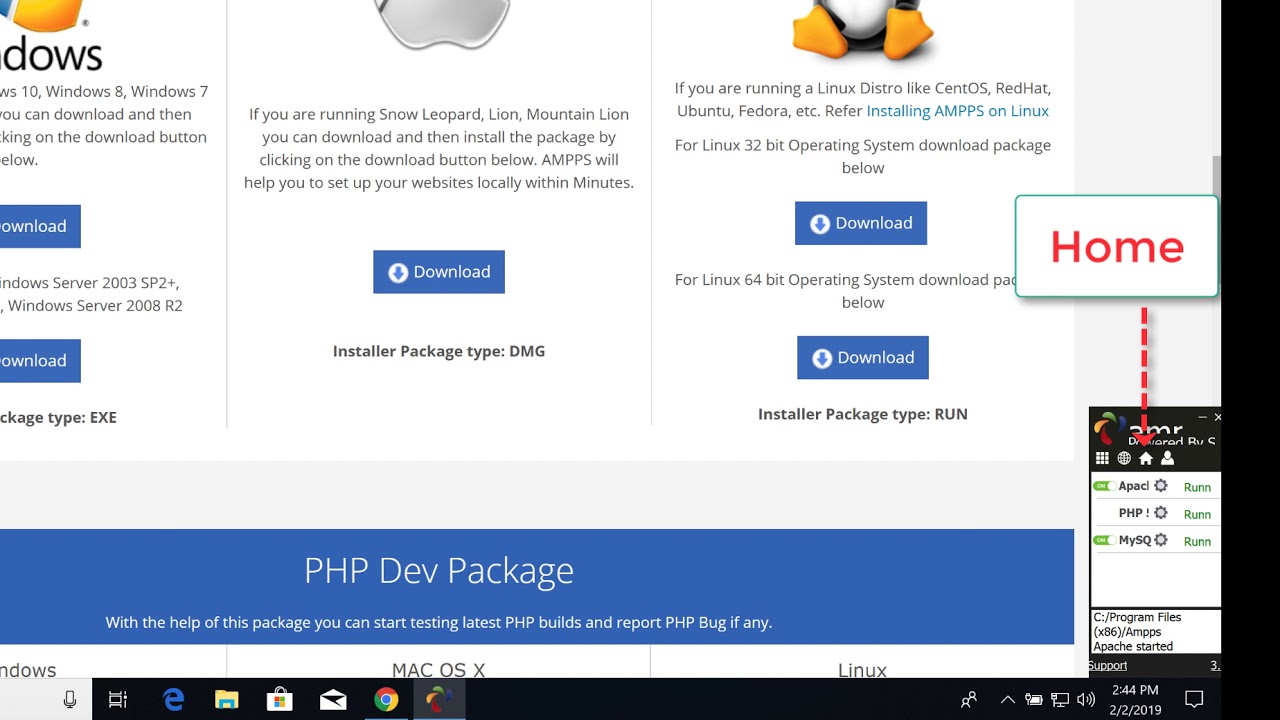Click the network icon in system tray
1280x720 pixels.
pyautogui.click(x=1060, y=700)
